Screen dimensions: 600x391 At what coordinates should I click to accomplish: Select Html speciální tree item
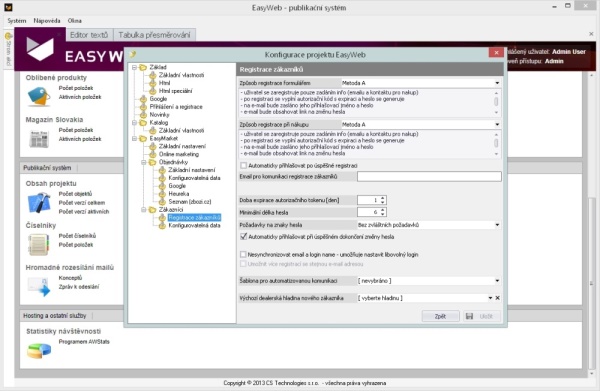[176, 91]
